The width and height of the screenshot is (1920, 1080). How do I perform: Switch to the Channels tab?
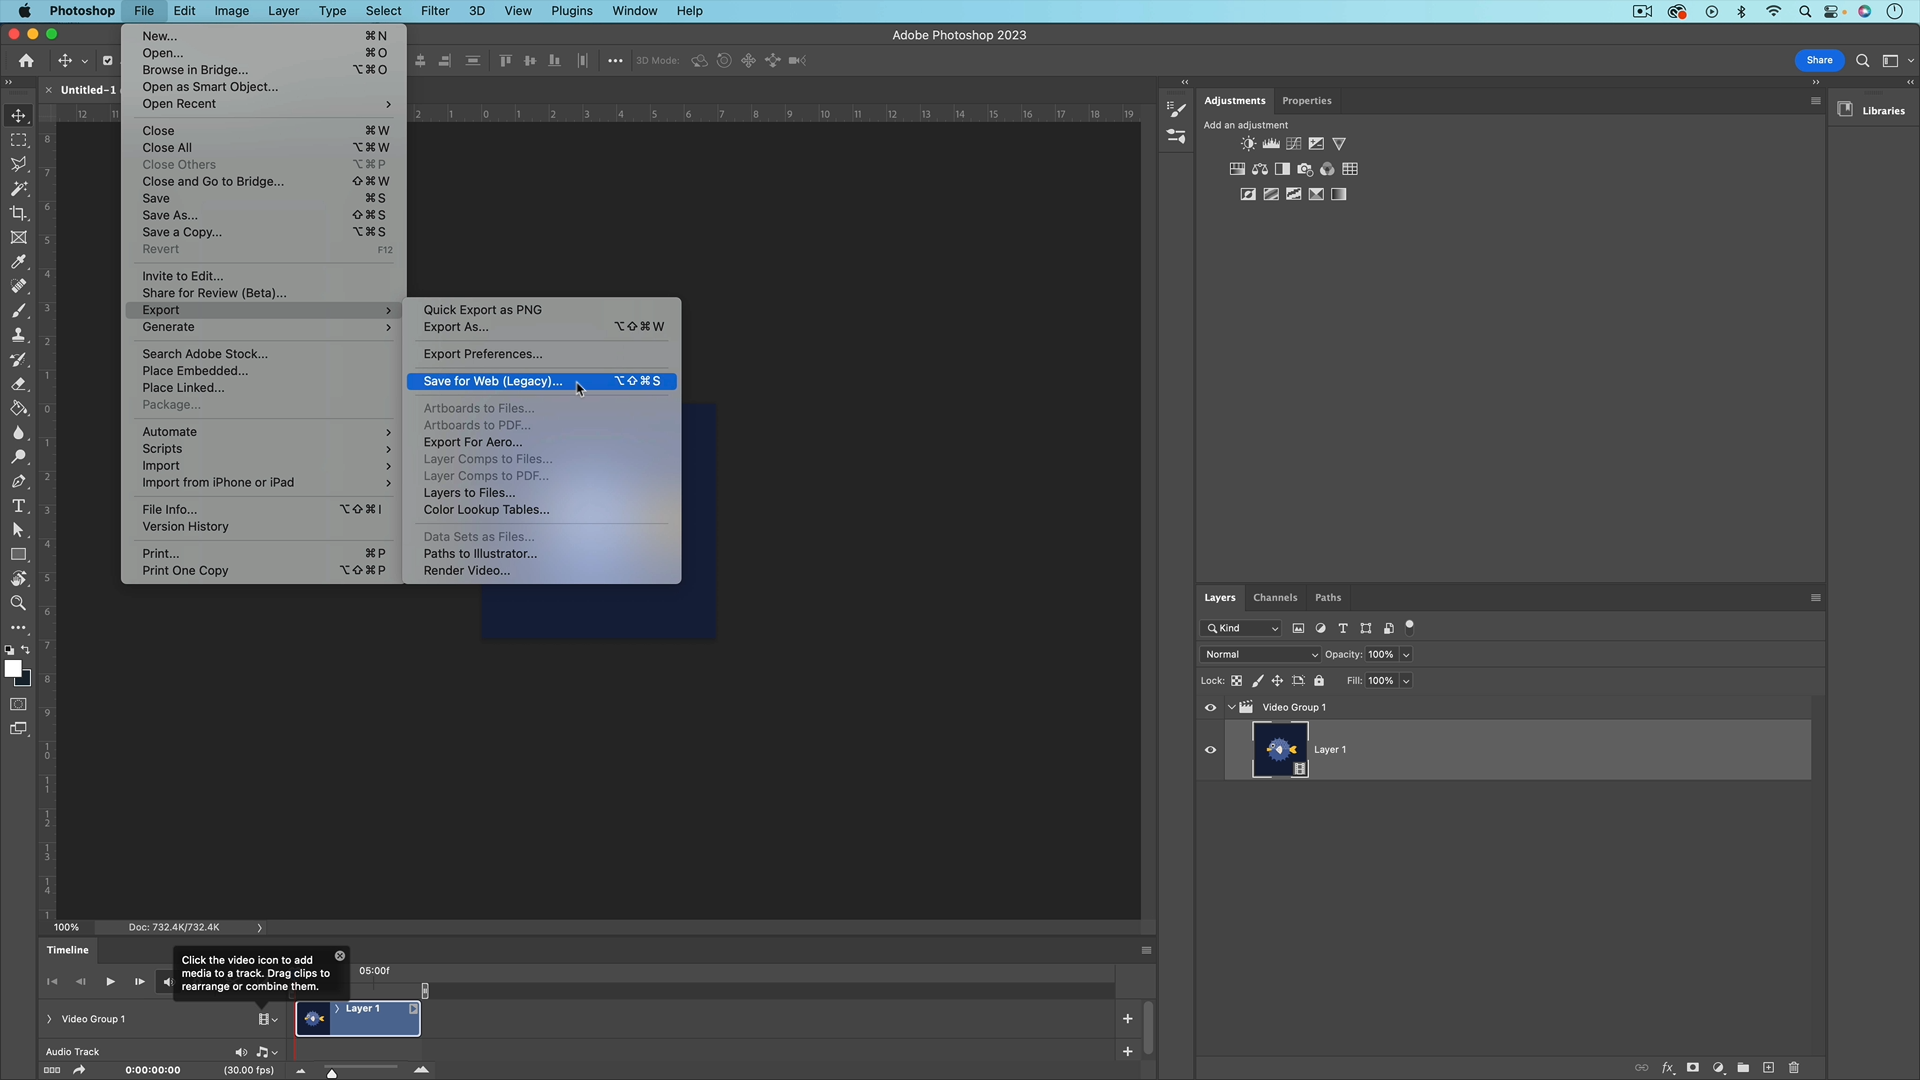pos(1275,597)
